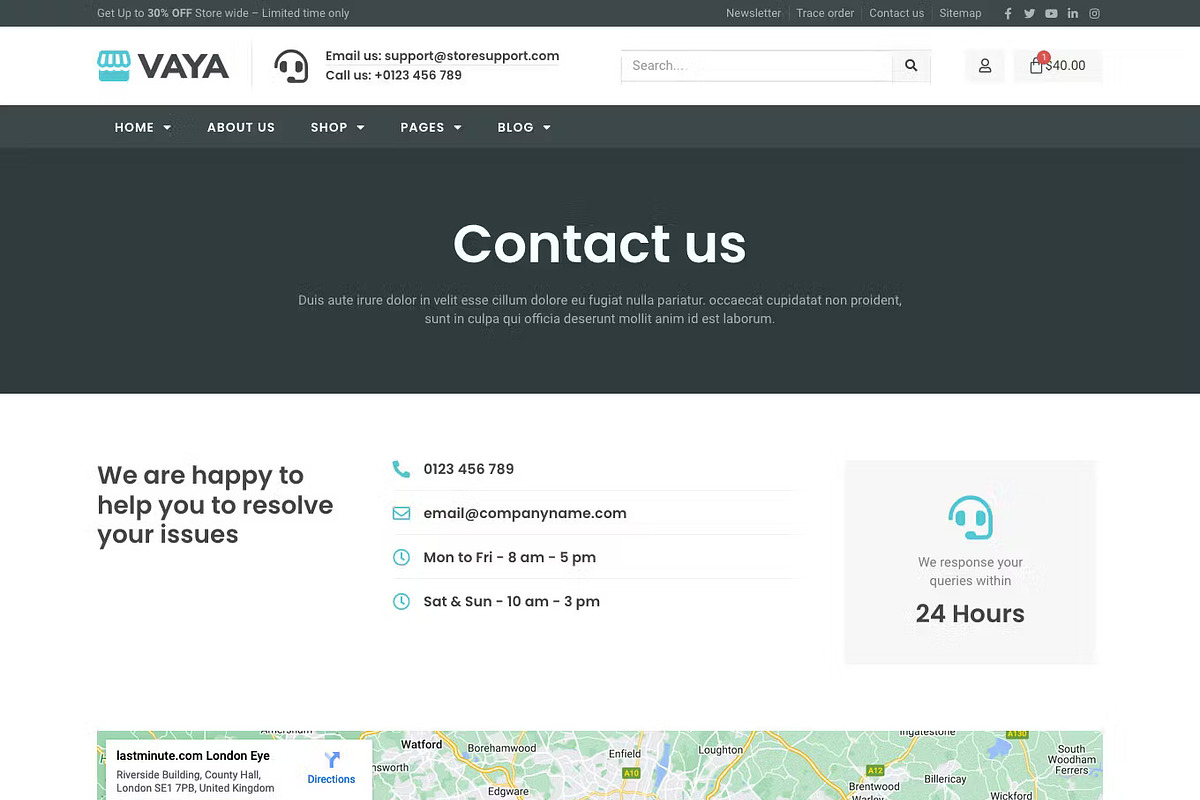Open the Twitter social icon

click(1029, 13)
